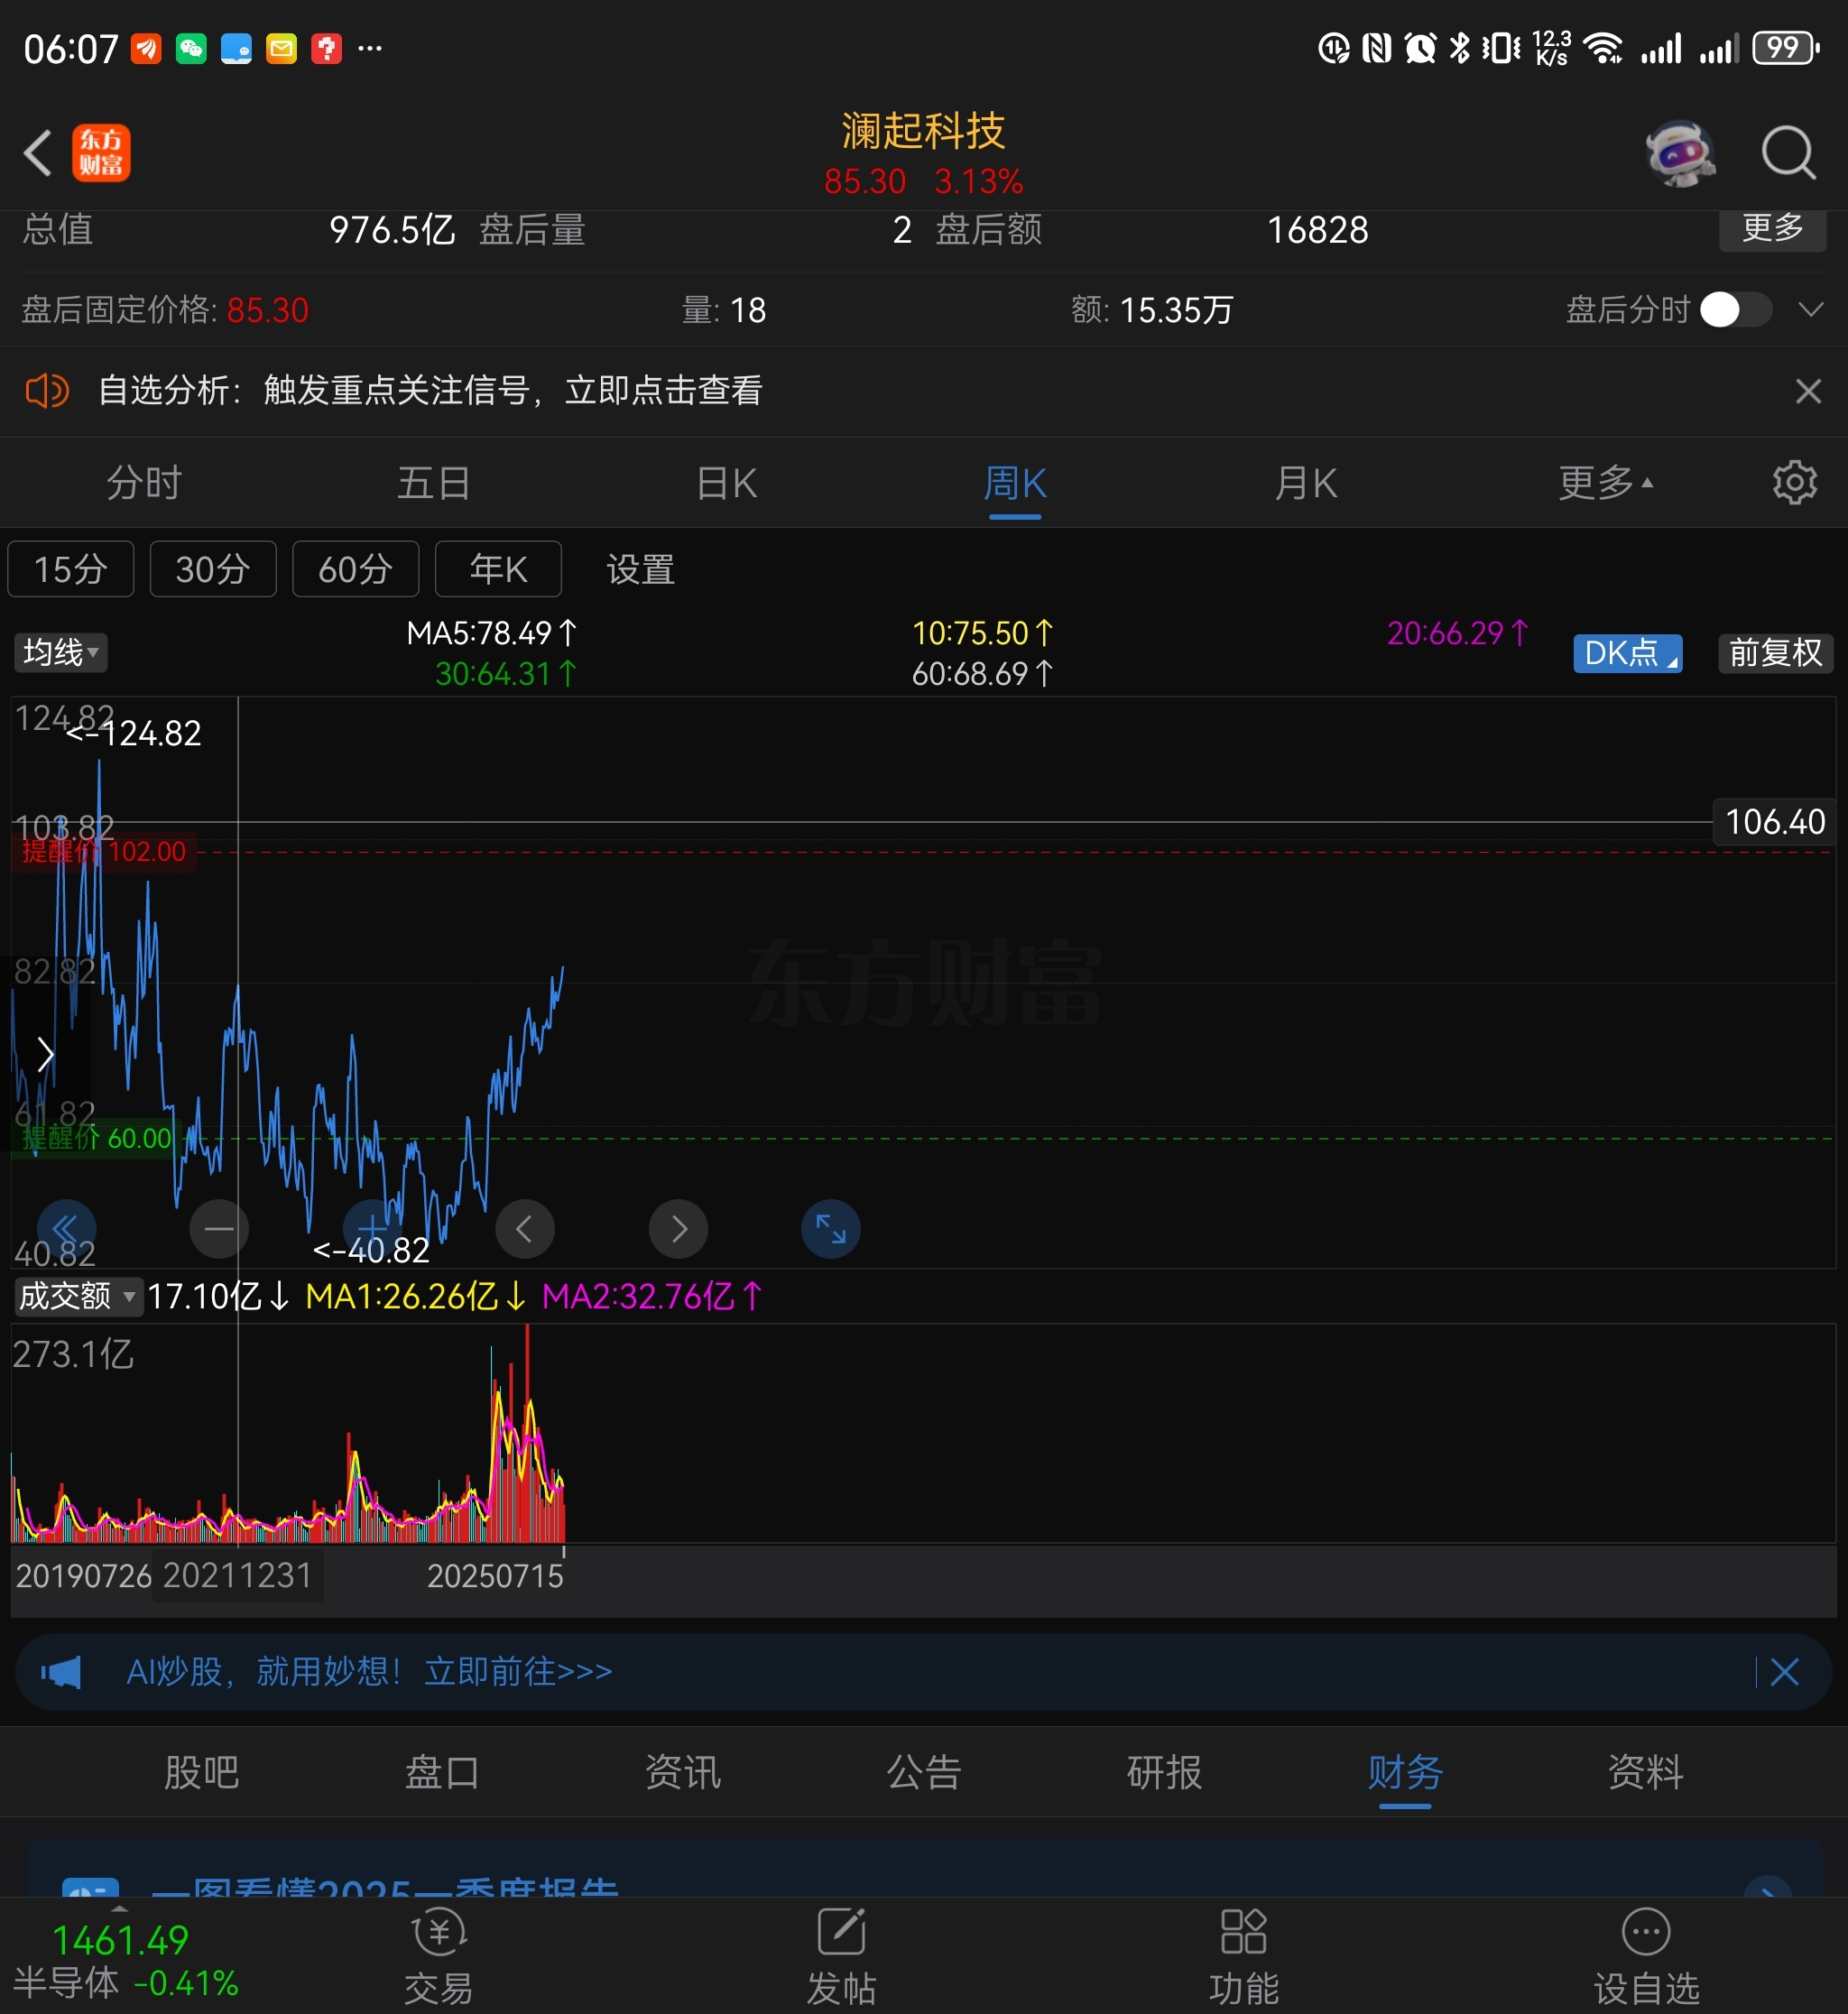Open the 资料 tab
The image size is (1848, 2014).
(x=1646, y=1773)
